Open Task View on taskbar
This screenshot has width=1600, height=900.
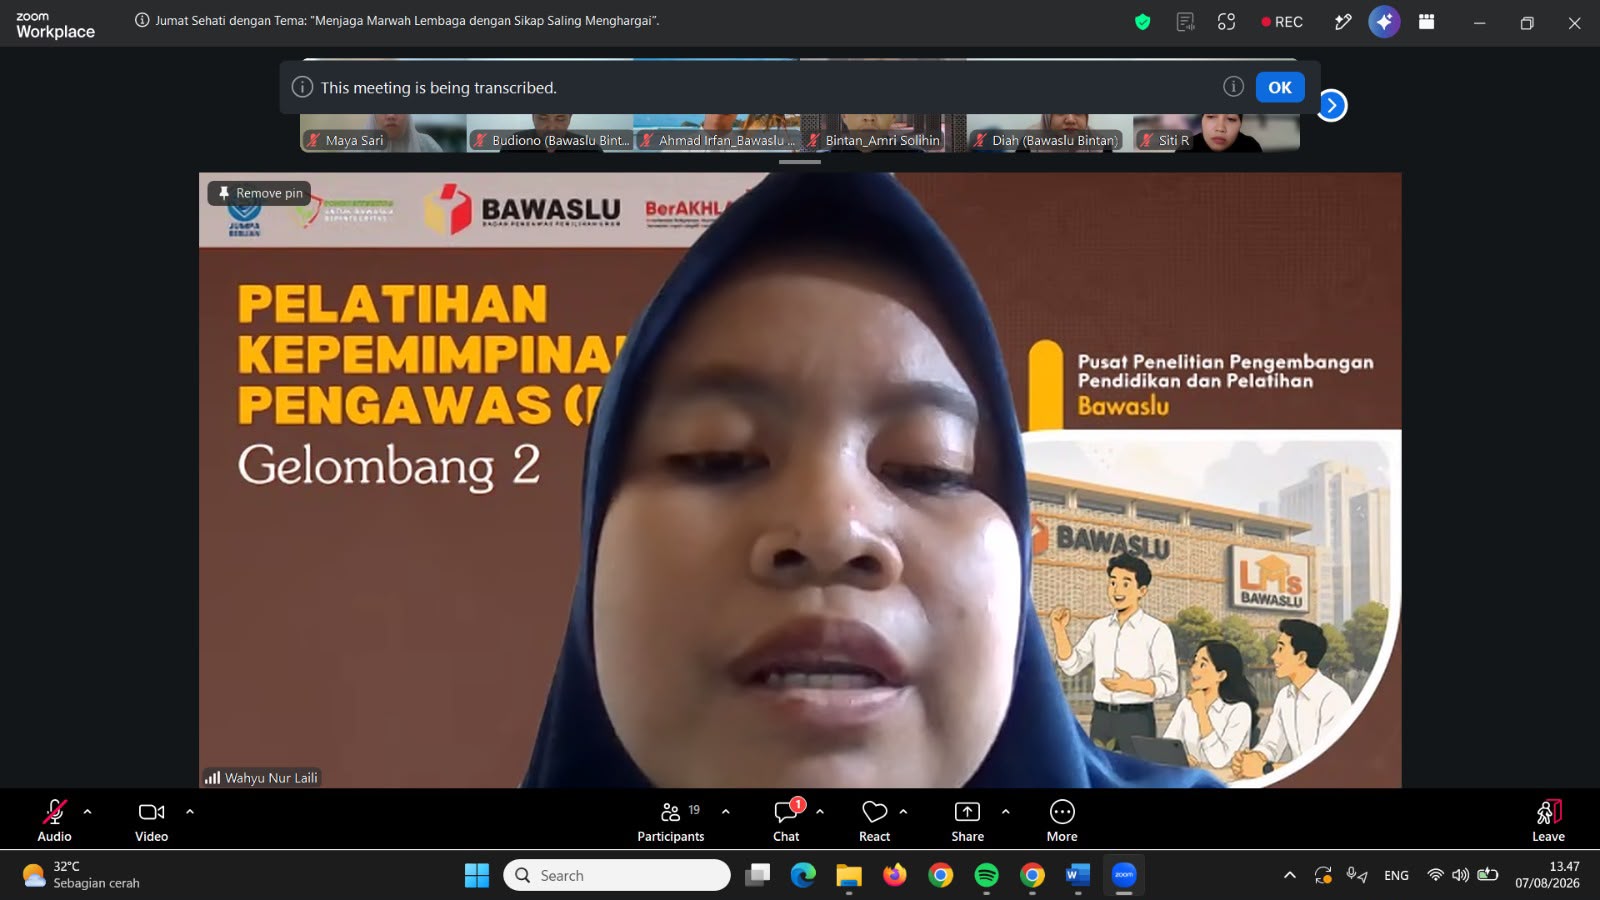pyautogui.click(x=758, y=875)
